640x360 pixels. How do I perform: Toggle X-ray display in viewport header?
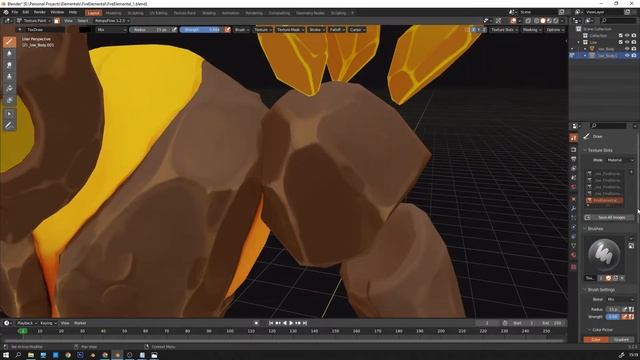pos(528,20)
